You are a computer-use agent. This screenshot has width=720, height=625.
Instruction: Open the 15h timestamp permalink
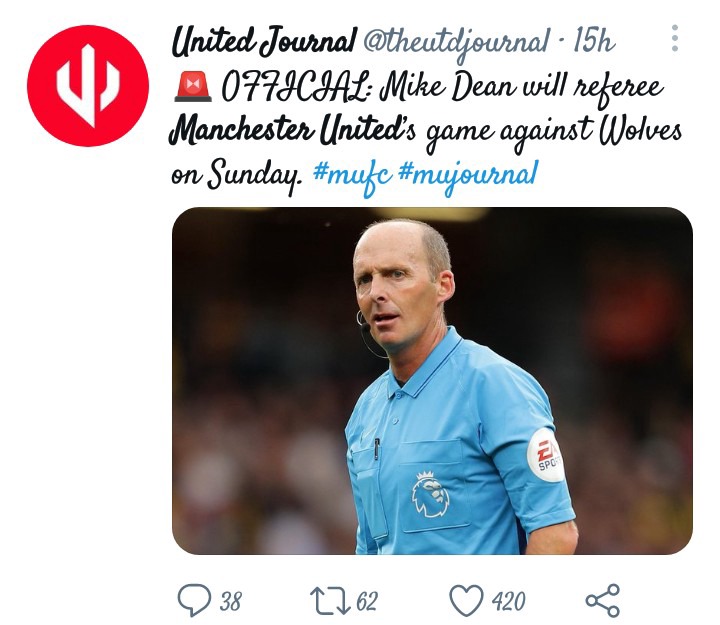(x=594, y=40)
